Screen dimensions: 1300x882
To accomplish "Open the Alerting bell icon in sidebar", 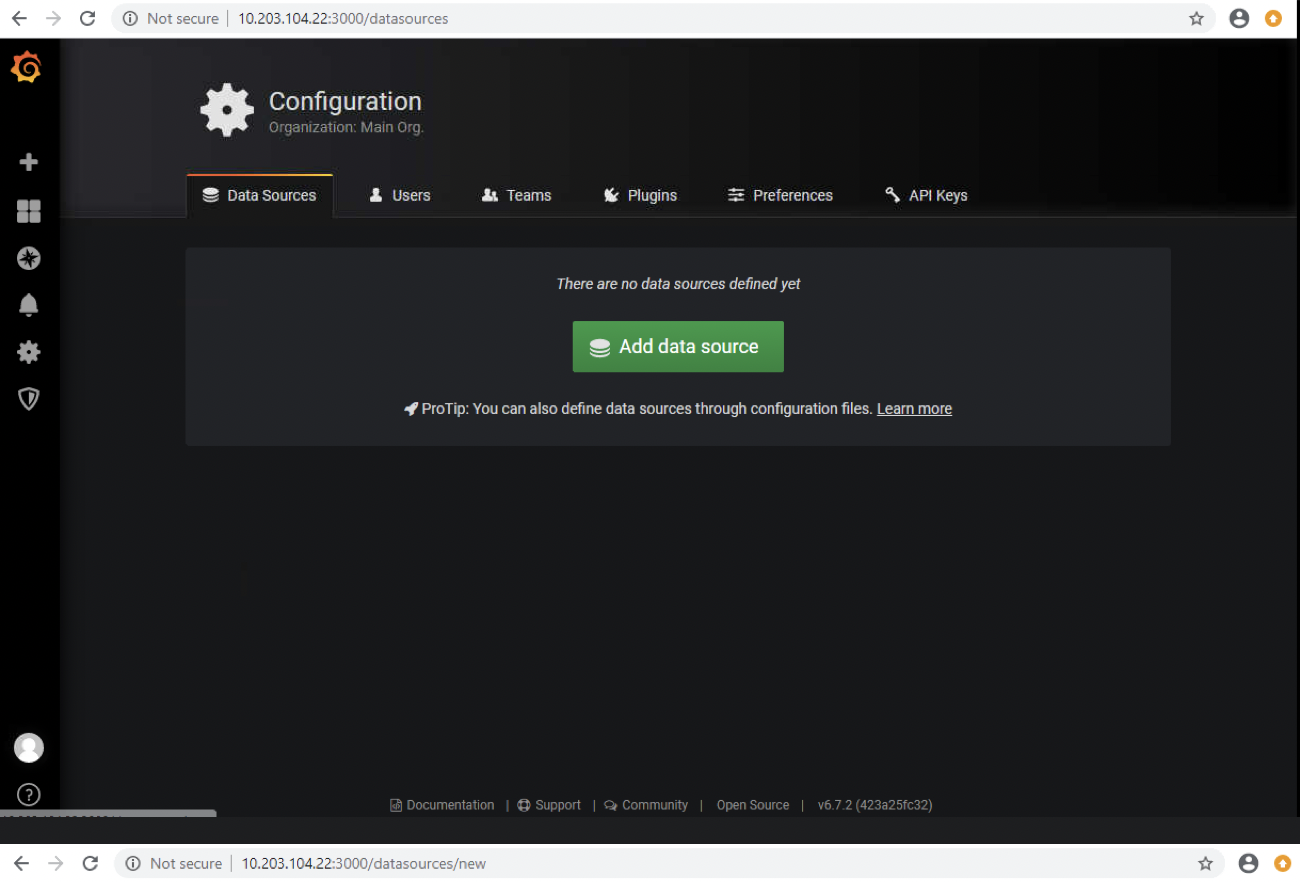I will 29,305.
